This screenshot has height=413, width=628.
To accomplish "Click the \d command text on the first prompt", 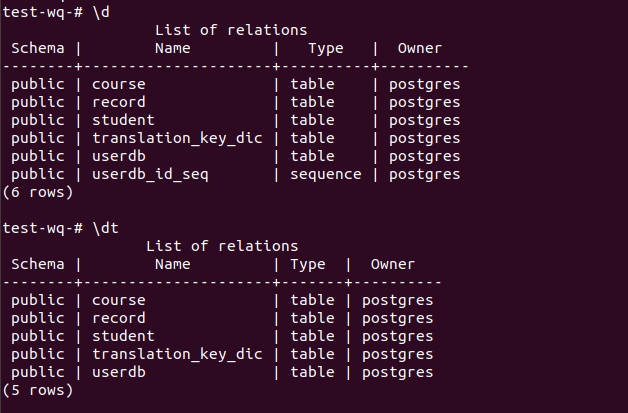I will tap(101, 12).
